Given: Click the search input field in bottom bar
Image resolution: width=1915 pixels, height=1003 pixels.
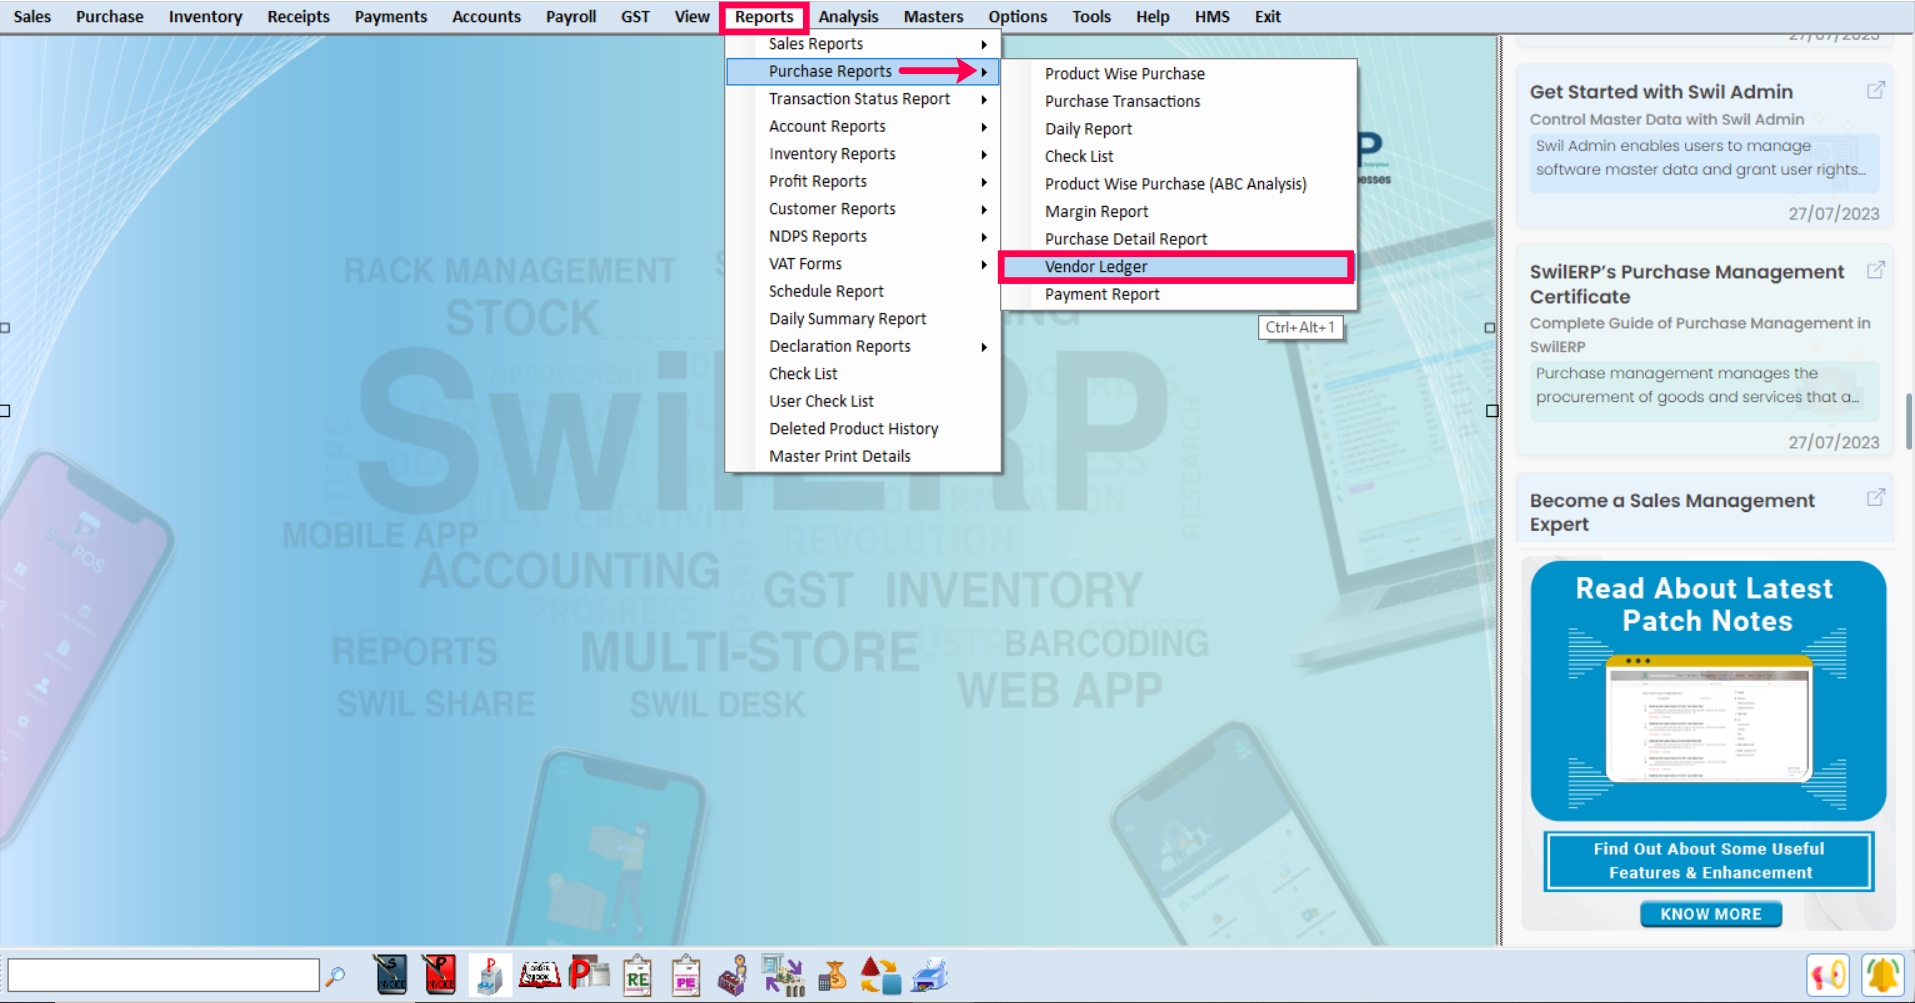Looking at the screenshot, I should click(164, 975).
